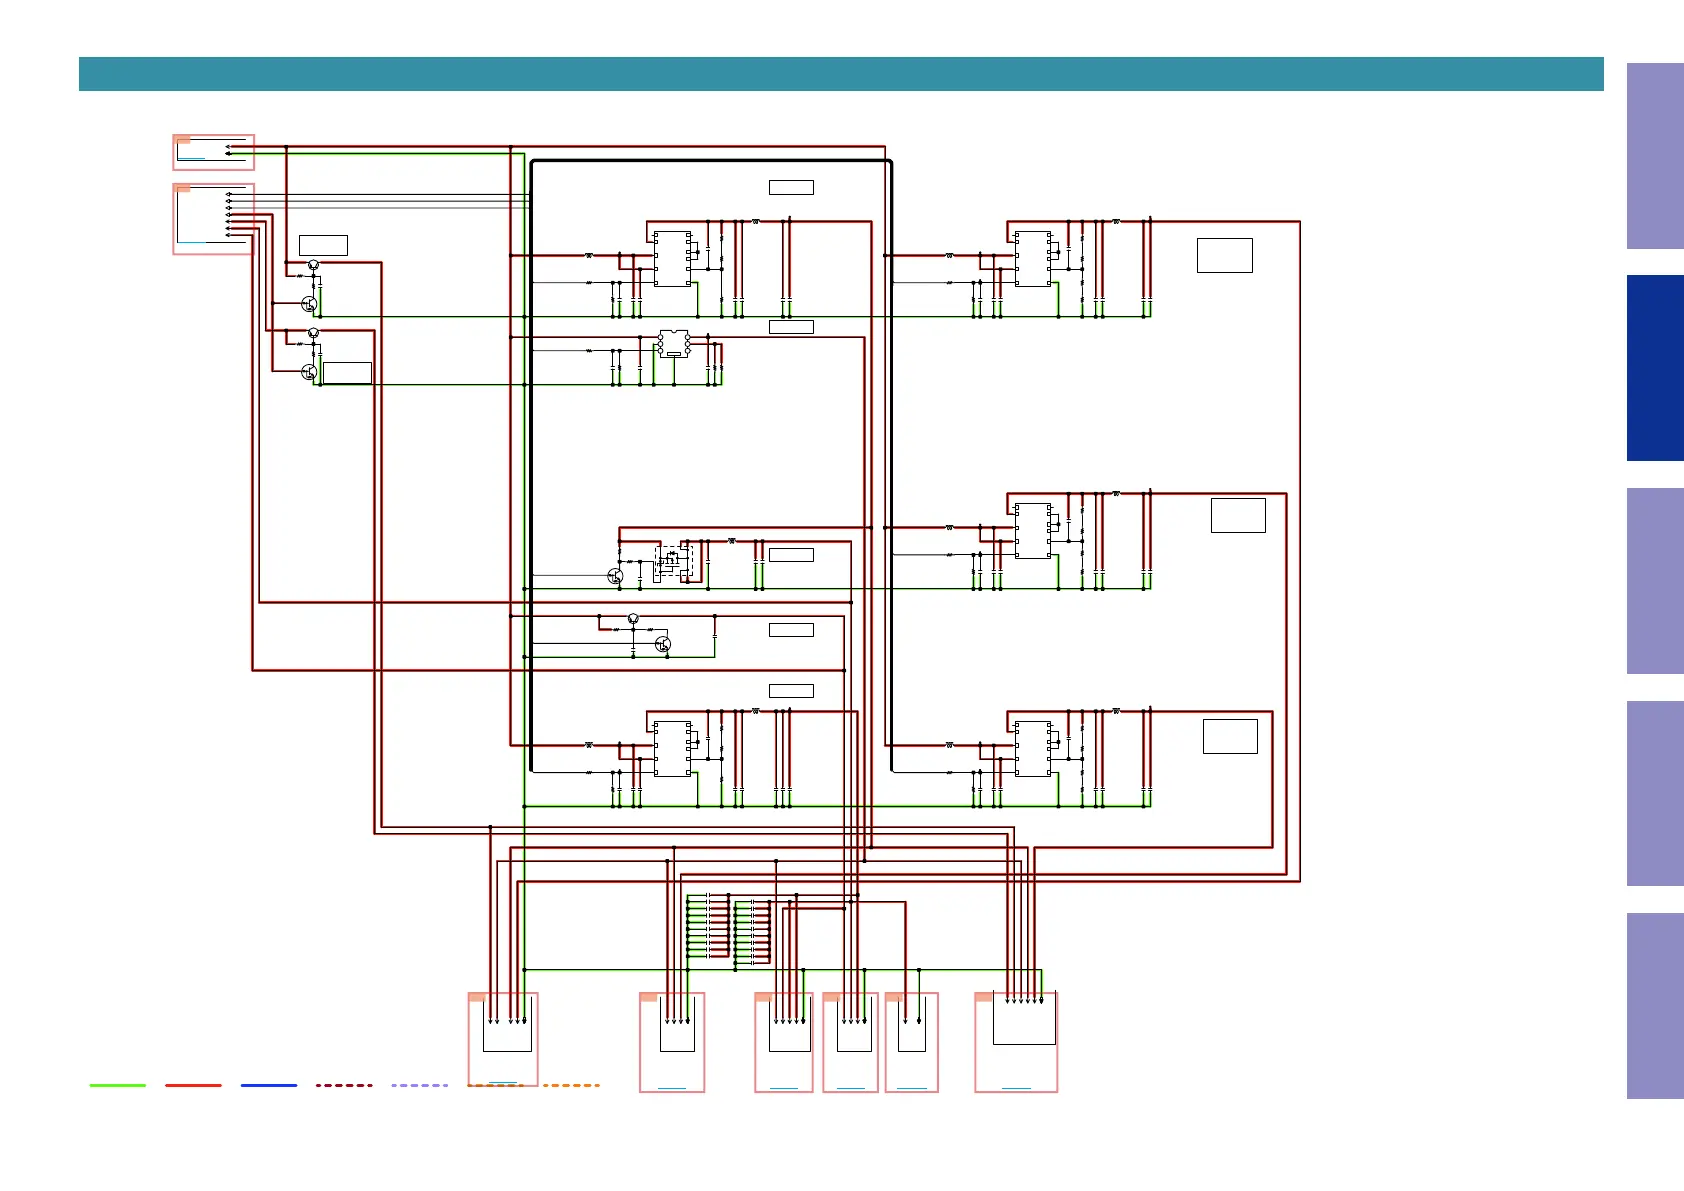Click the empty label box right of top-right regulator

[x=1225, y=255]
